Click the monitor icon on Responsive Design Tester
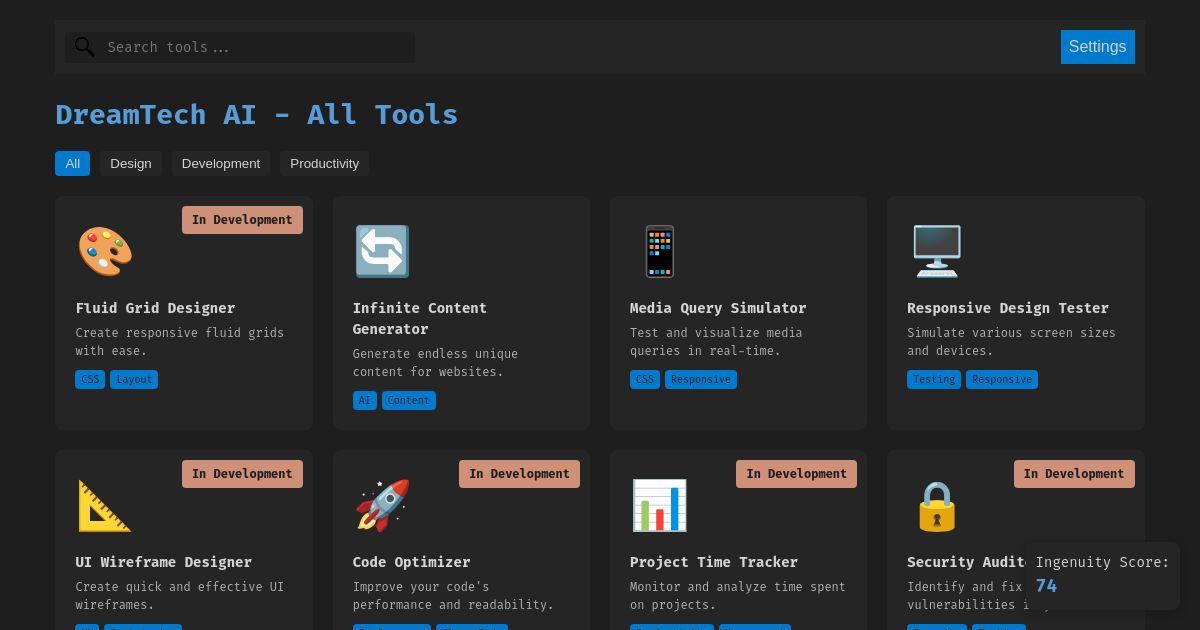 coord(937,251)
